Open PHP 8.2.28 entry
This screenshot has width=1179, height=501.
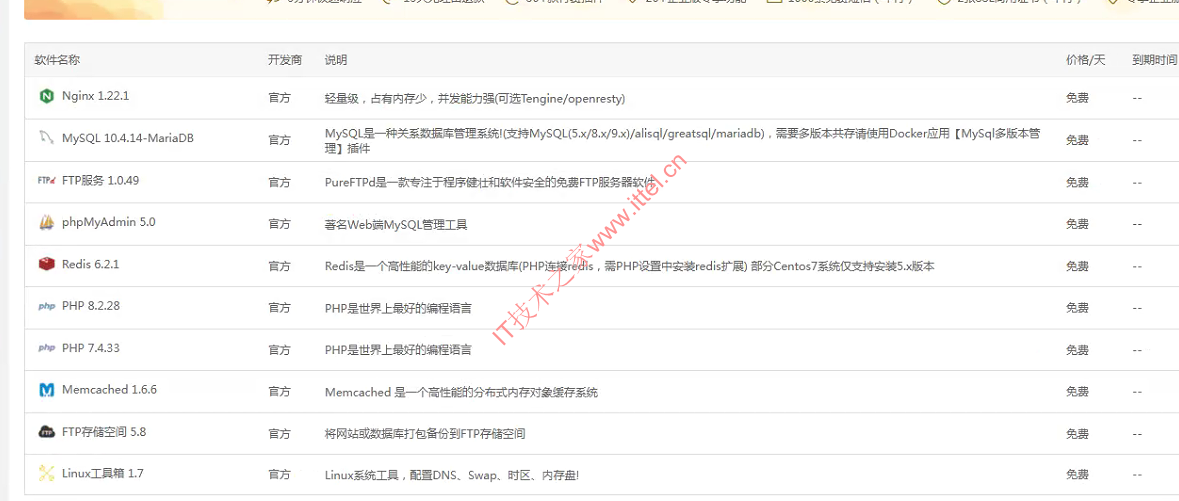(x=91, y=306)
